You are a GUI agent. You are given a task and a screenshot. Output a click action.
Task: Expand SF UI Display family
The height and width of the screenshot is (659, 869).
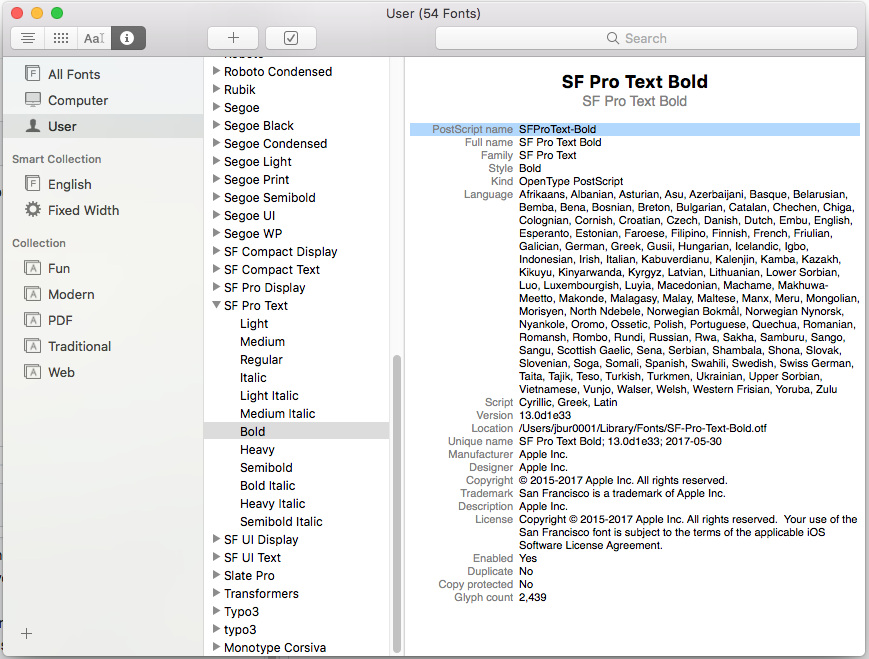tap(217, 539)
